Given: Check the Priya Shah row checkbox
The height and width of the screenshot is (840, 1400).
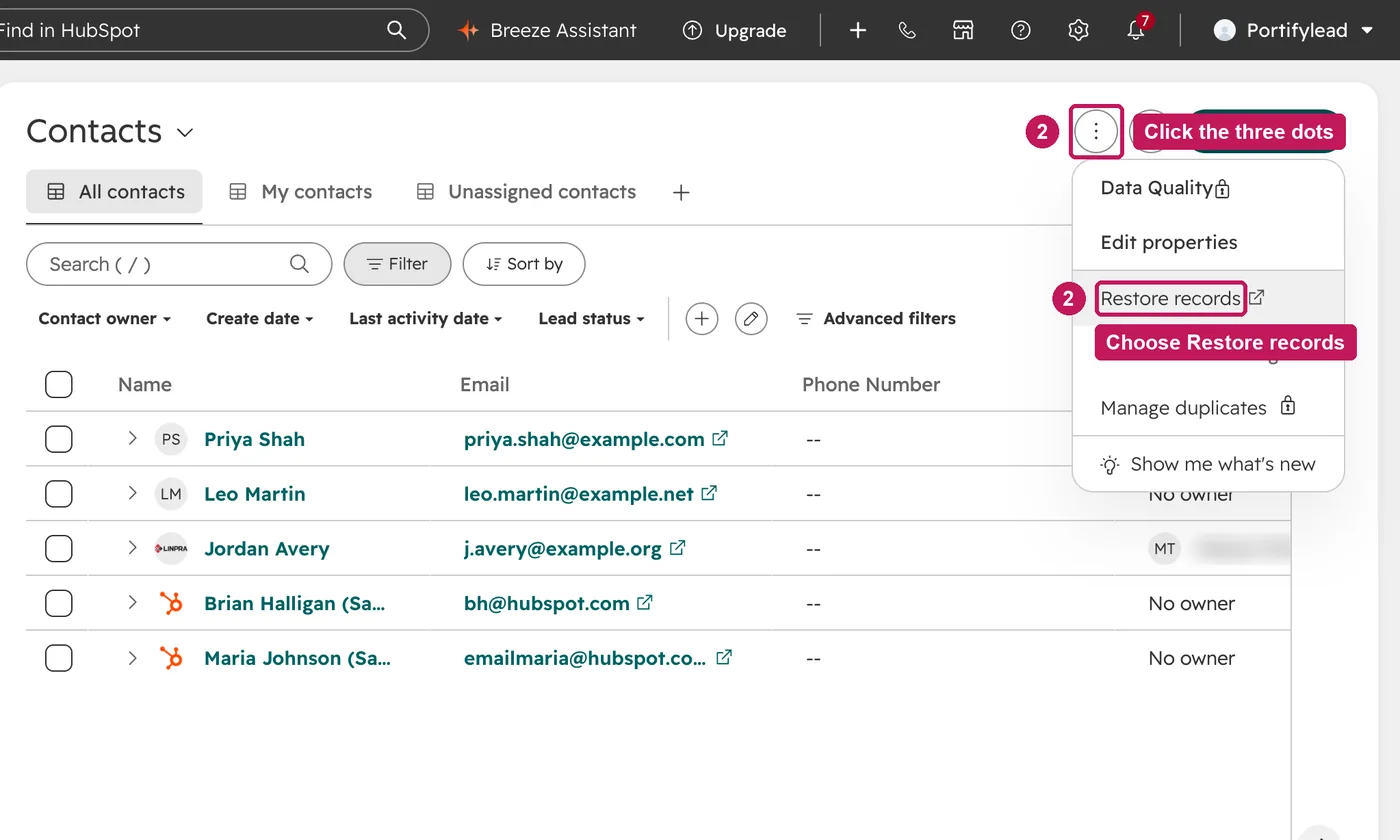Looking at the screenshot, I should coord(59,439).
